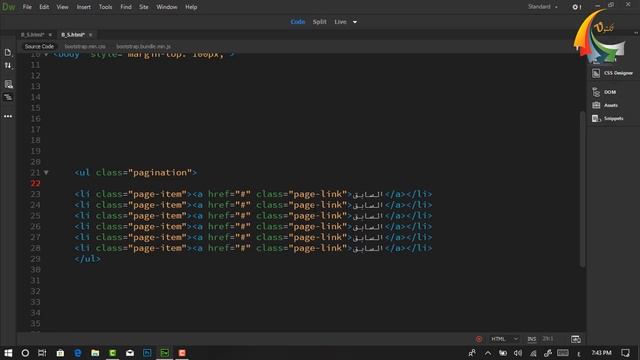Screen dimensions: 640x360
Task: Click the File Management arrows icon
Action: tap(8, 66)
